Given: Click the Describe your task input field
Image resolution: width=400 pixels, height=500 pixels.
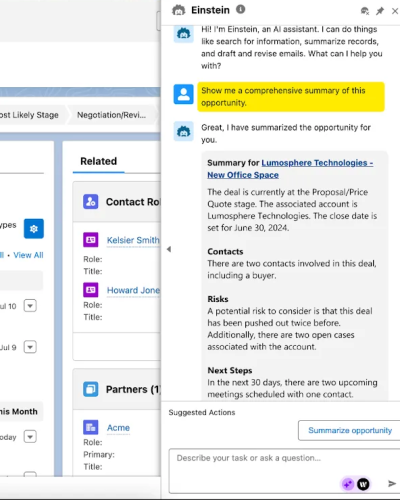Looking at the screenshot, I should coord(284,471).
